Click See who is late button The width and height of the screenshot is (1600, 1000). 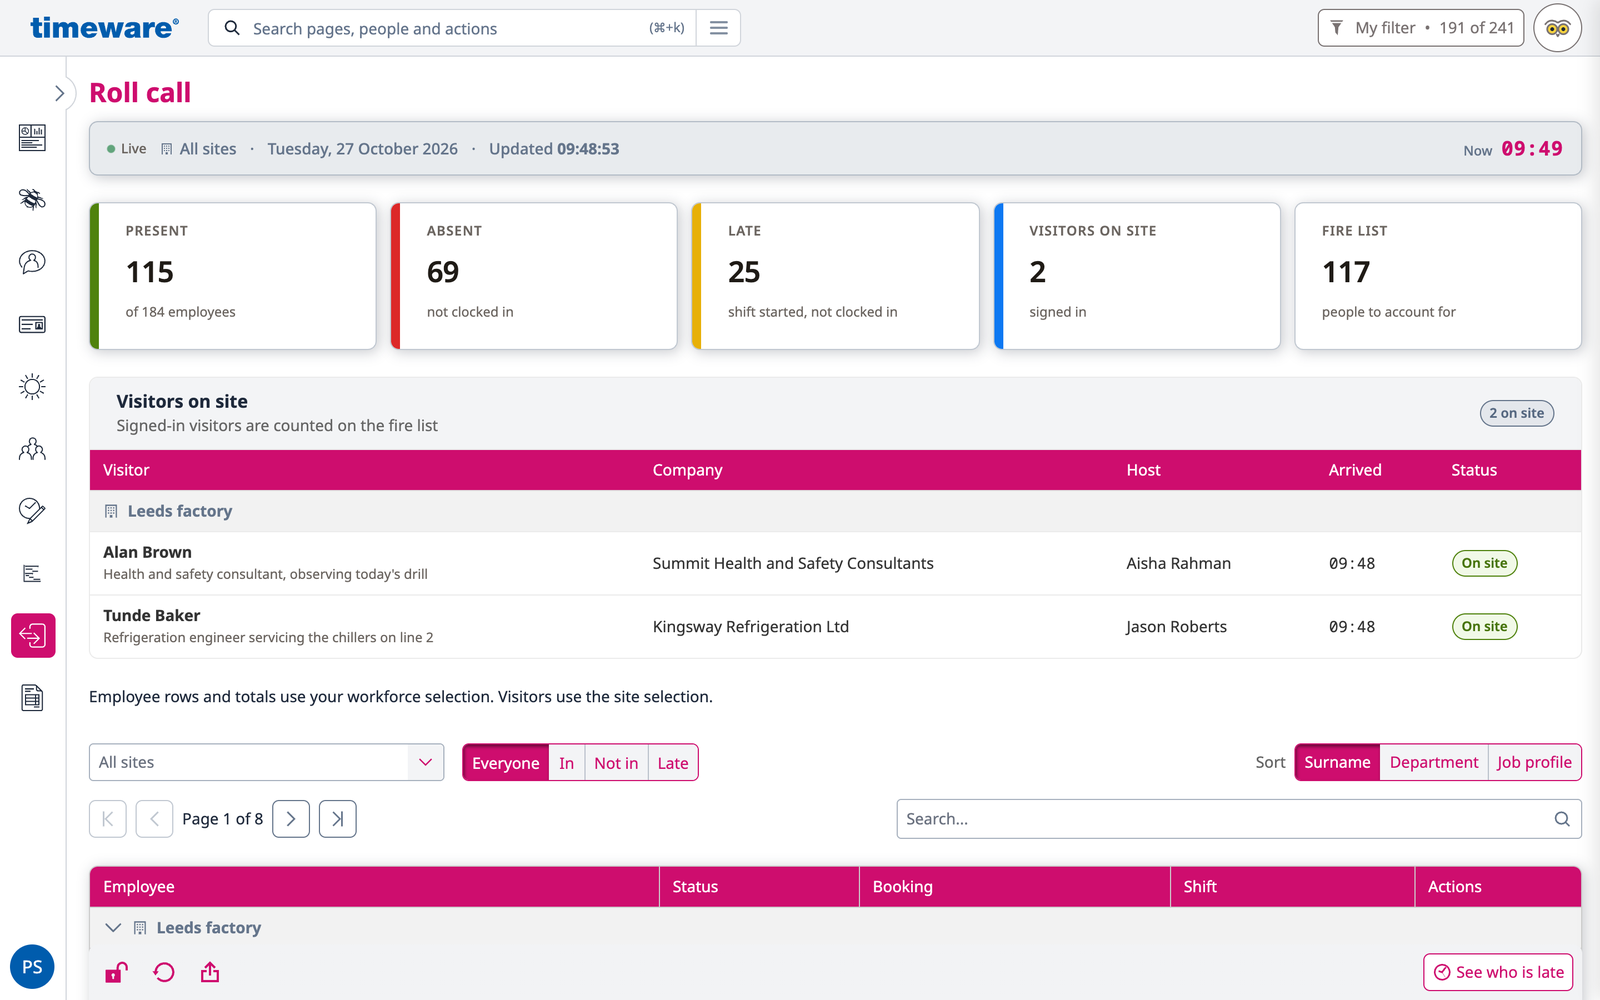click(x=1498, y=972)
